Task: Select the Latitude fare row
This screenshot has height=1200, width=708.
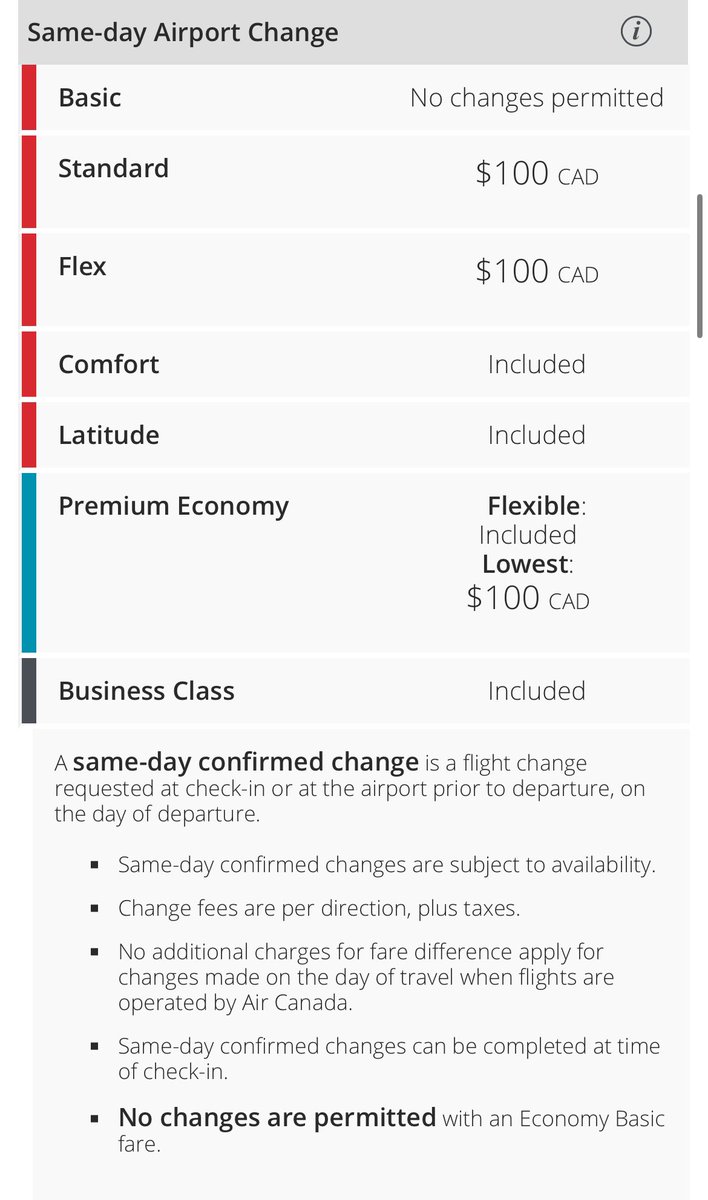Action: (x=354, y=435)
